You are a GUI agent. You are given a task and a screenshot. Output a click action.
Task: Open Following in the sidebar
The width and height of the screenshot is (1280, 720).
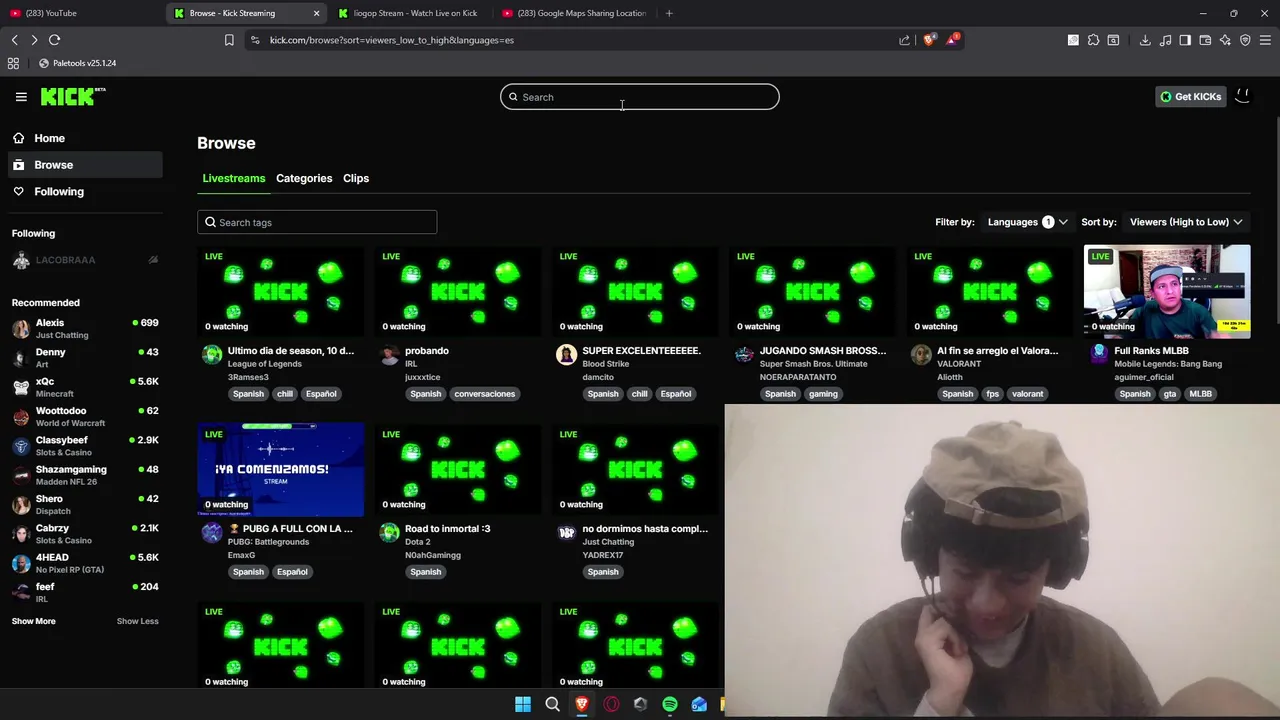(x=84, y=191)
